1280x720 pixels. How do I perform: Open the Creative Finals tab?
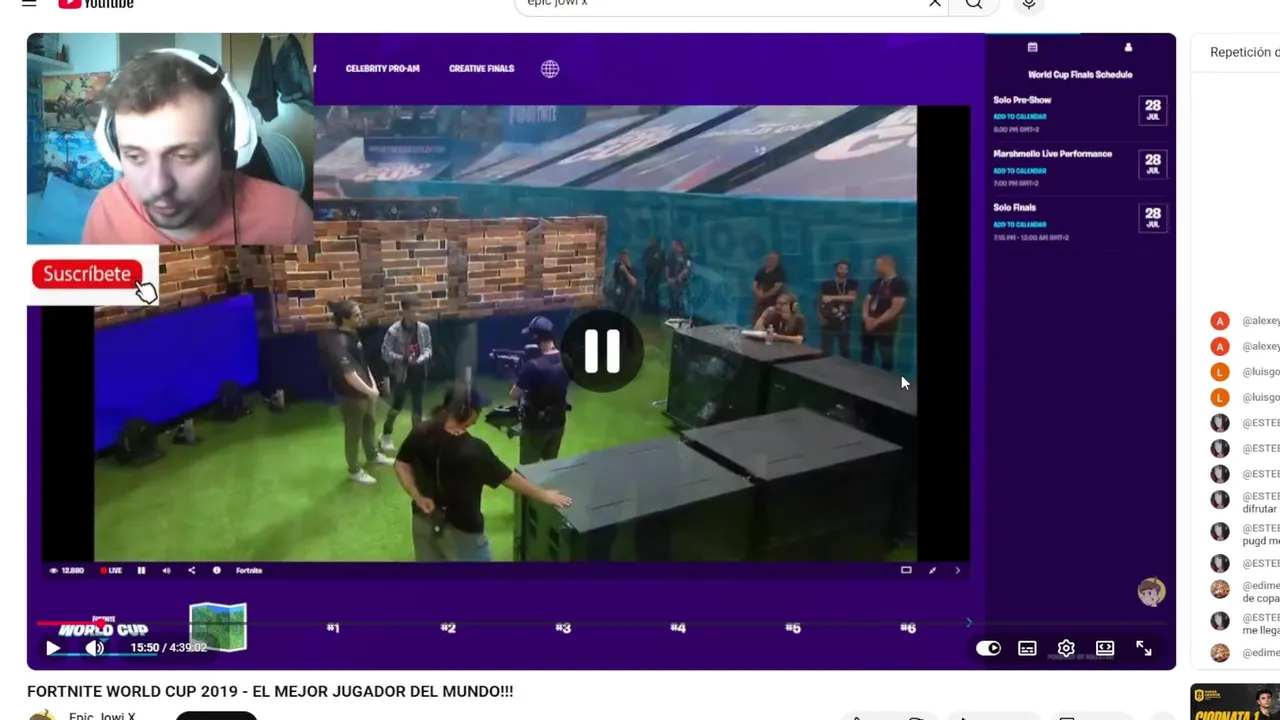click(481, 69)
